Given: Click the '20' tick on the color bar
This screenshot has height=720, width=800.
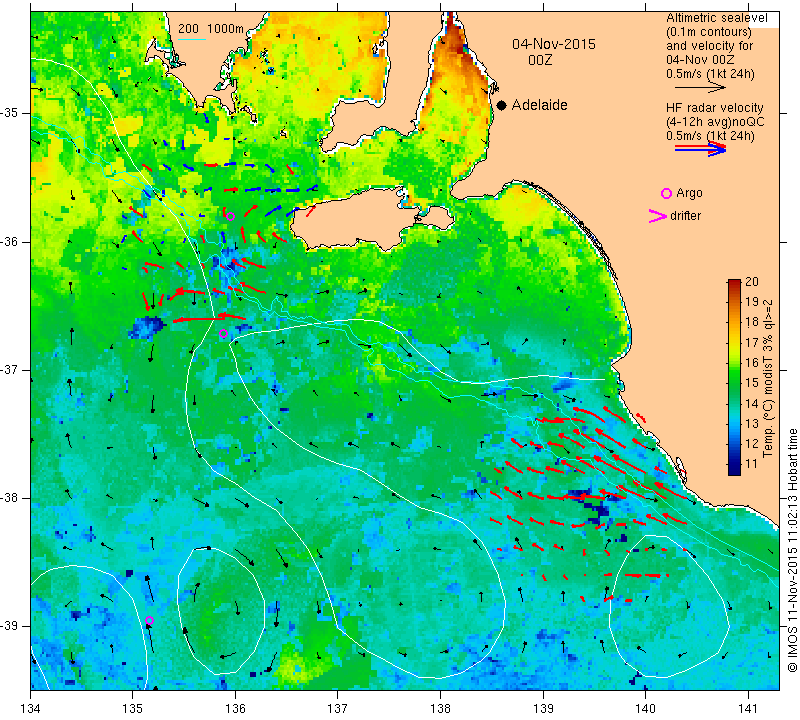Looking at the screenshot, I should click(752, 282).
